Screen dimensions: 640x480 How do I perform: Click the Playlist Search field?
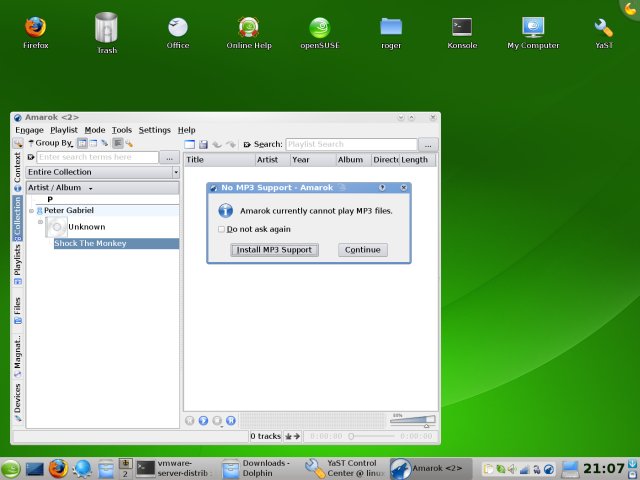click(x=351, y=144)
